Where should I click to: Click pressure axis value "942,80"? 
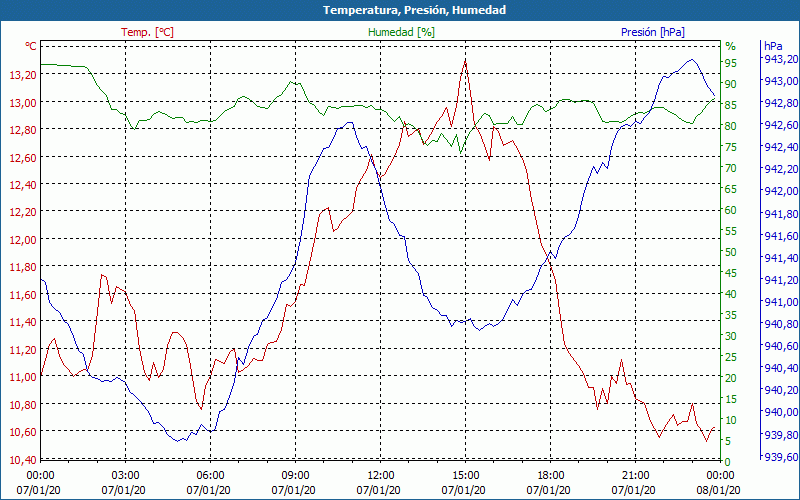tap(782, 103)
